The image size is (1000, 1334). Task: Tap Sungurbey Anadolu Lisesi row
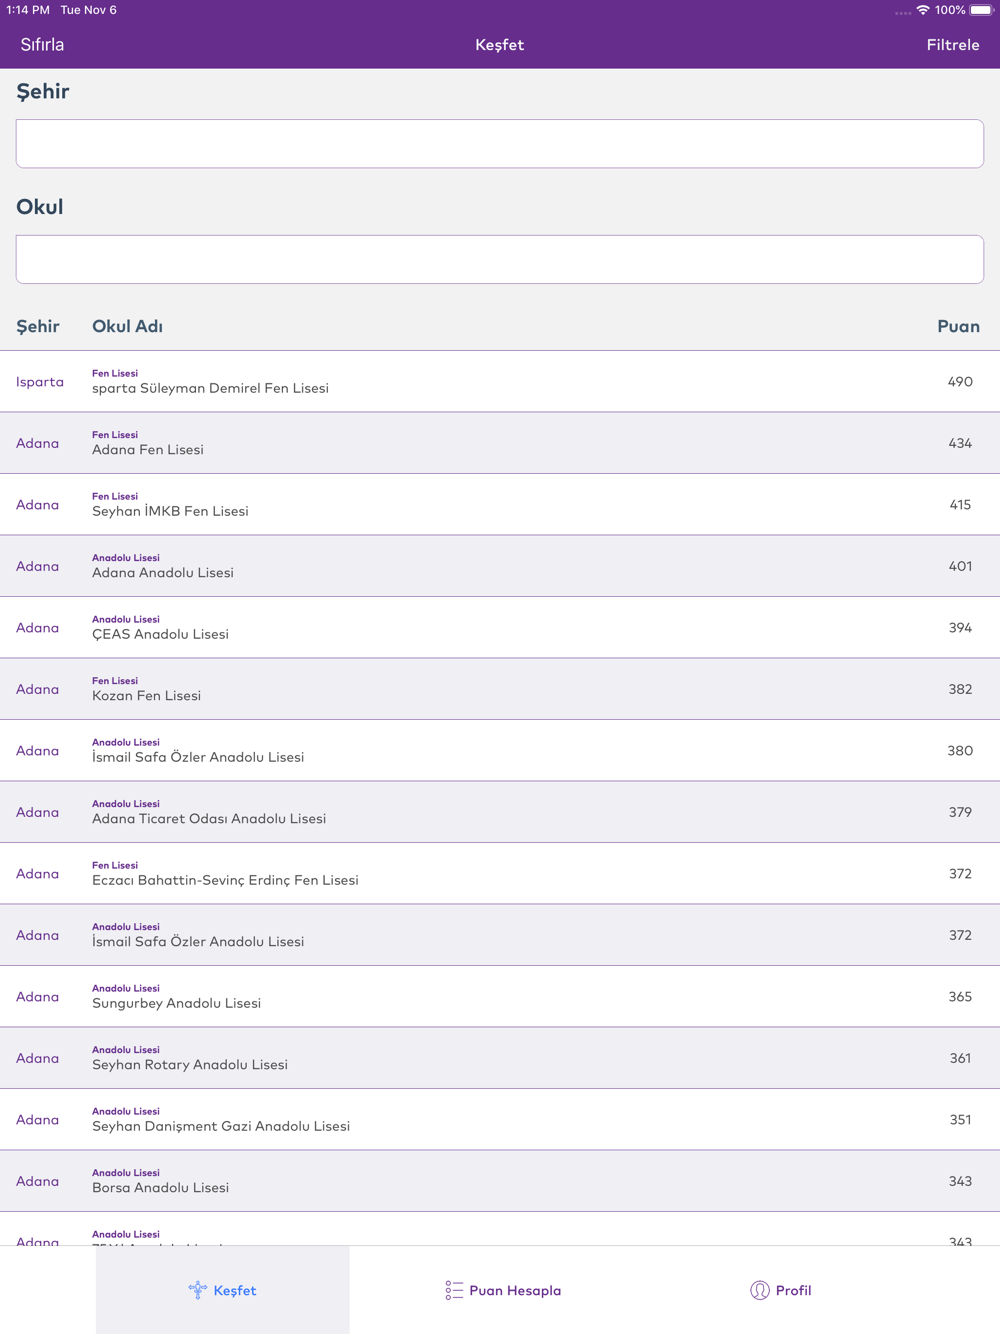click(500, 997)
